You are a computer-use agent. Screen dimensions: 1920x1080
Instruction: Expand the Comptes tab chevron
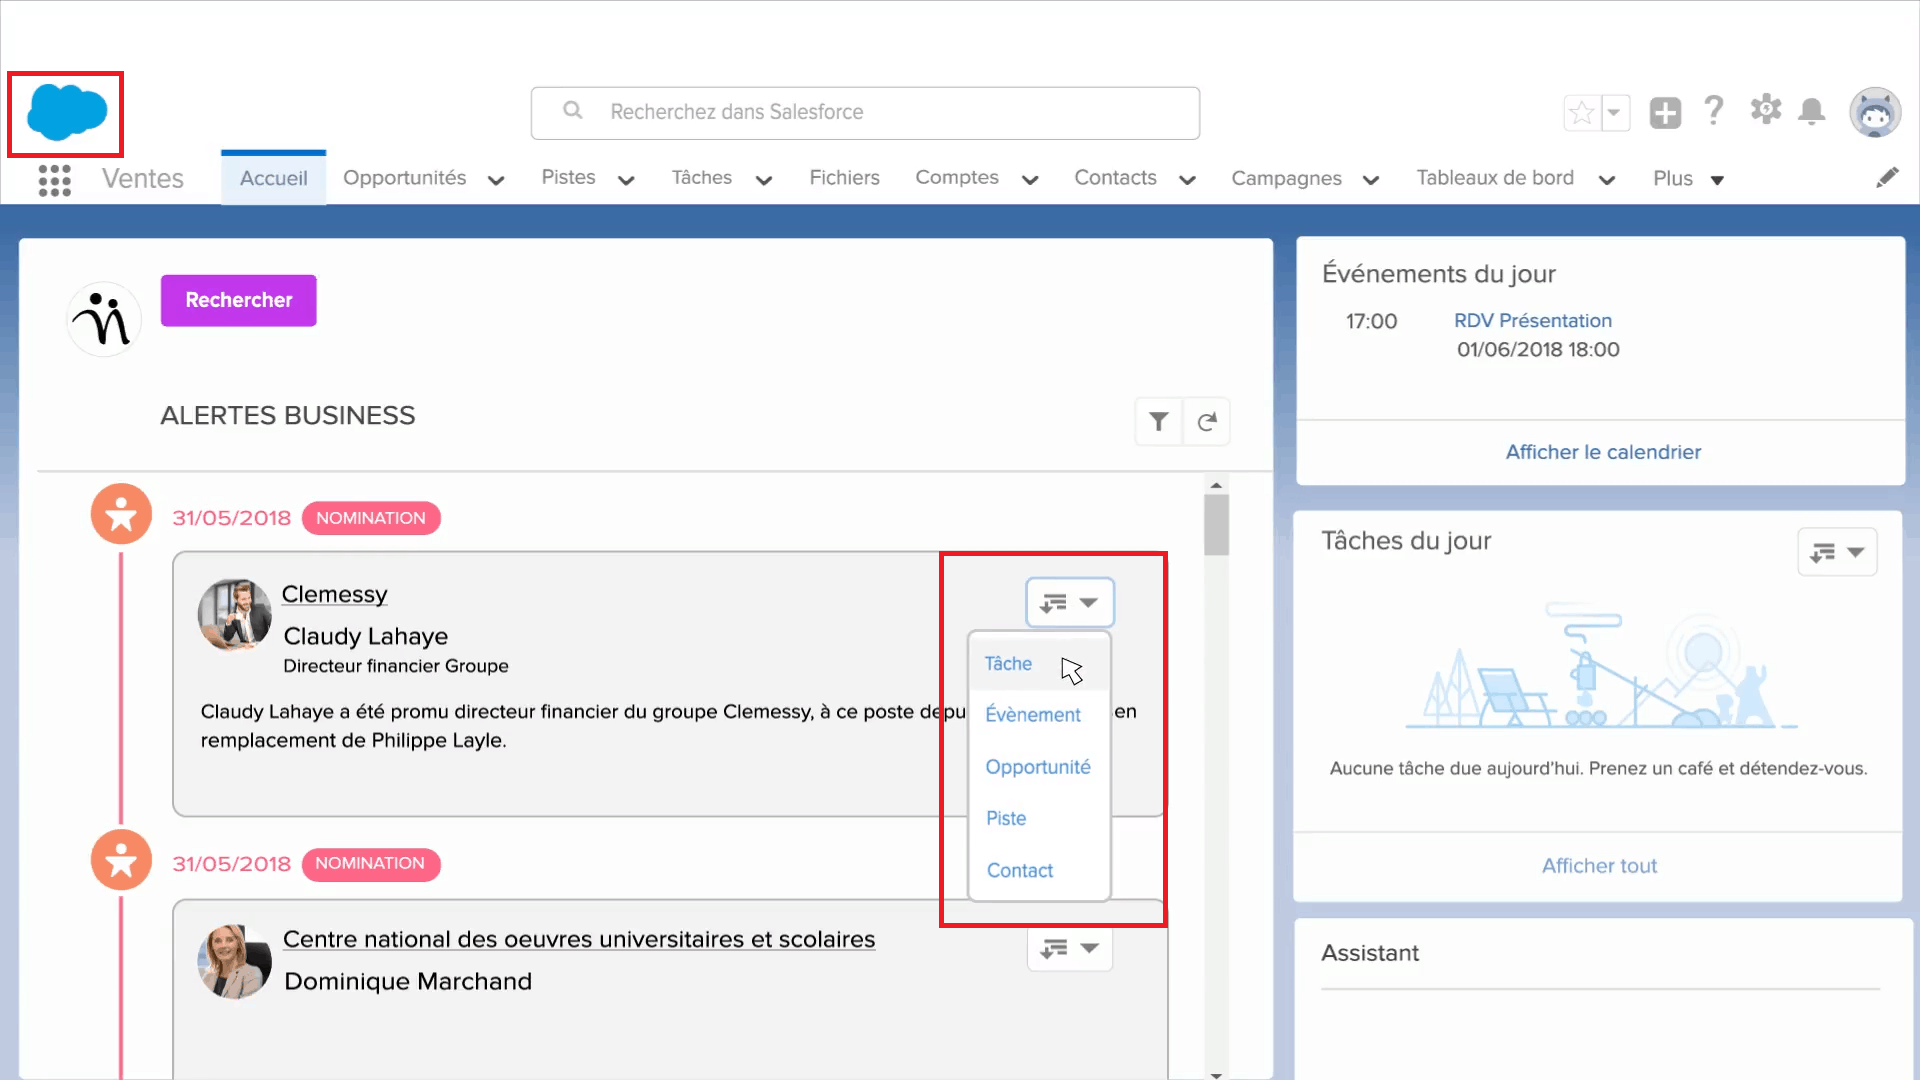[x=1030, y=180]
